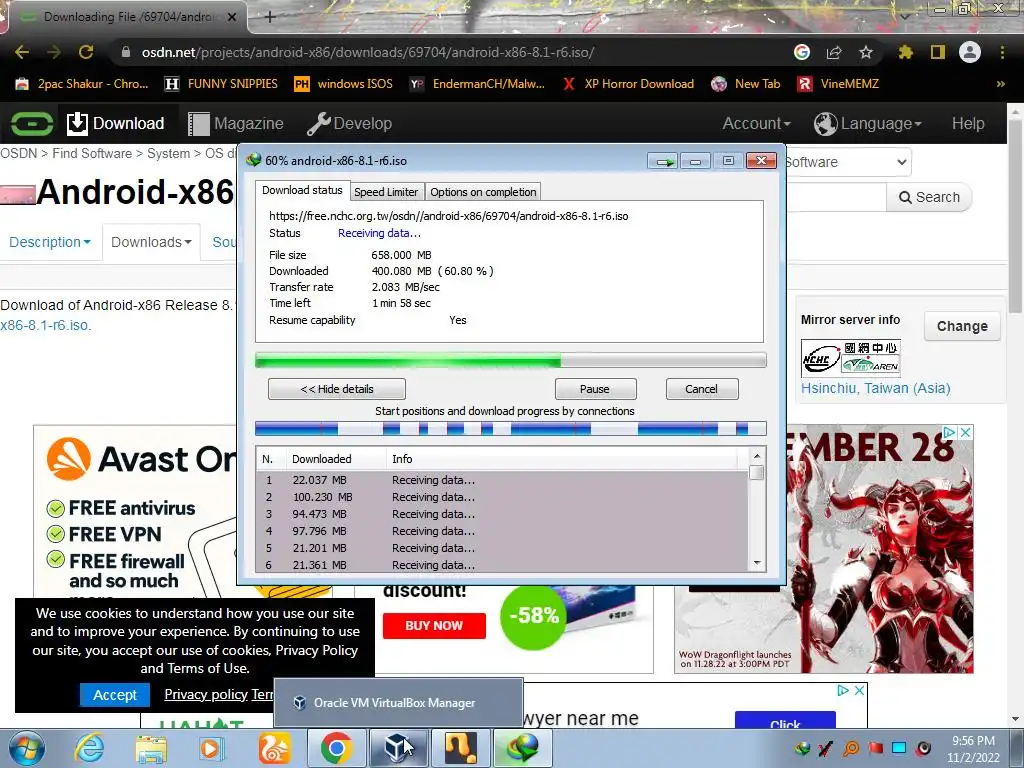Click the Search button
This screenshot has width=1024, height=768.
[x=929, y=197]
